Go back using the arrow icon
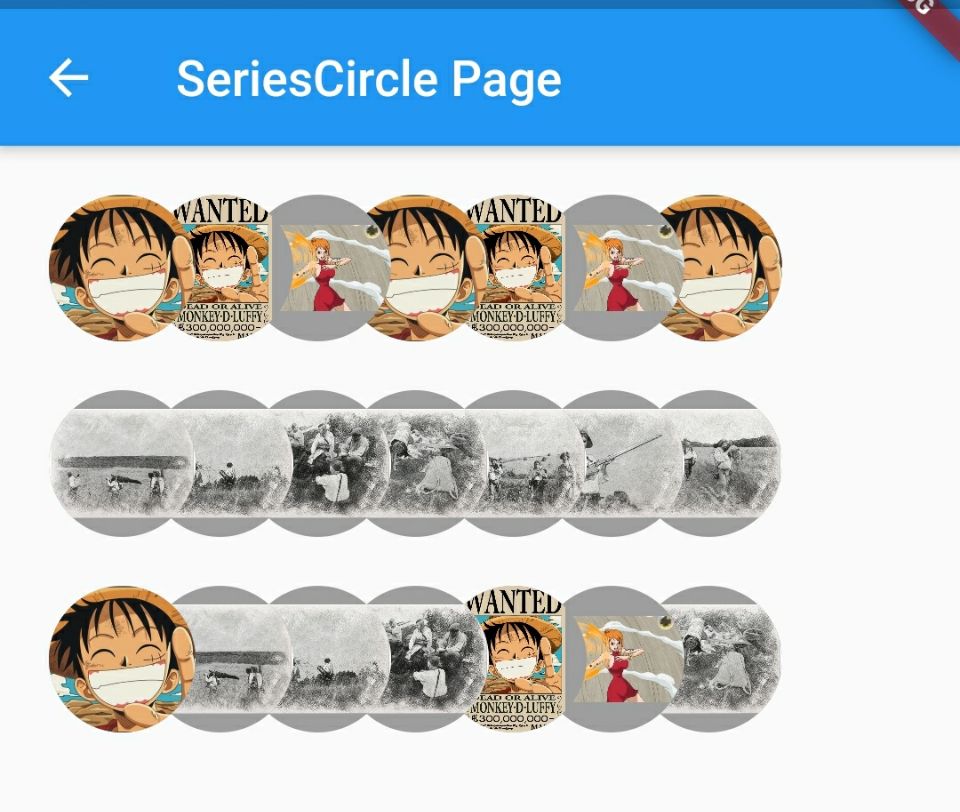 tap(69, 78)
